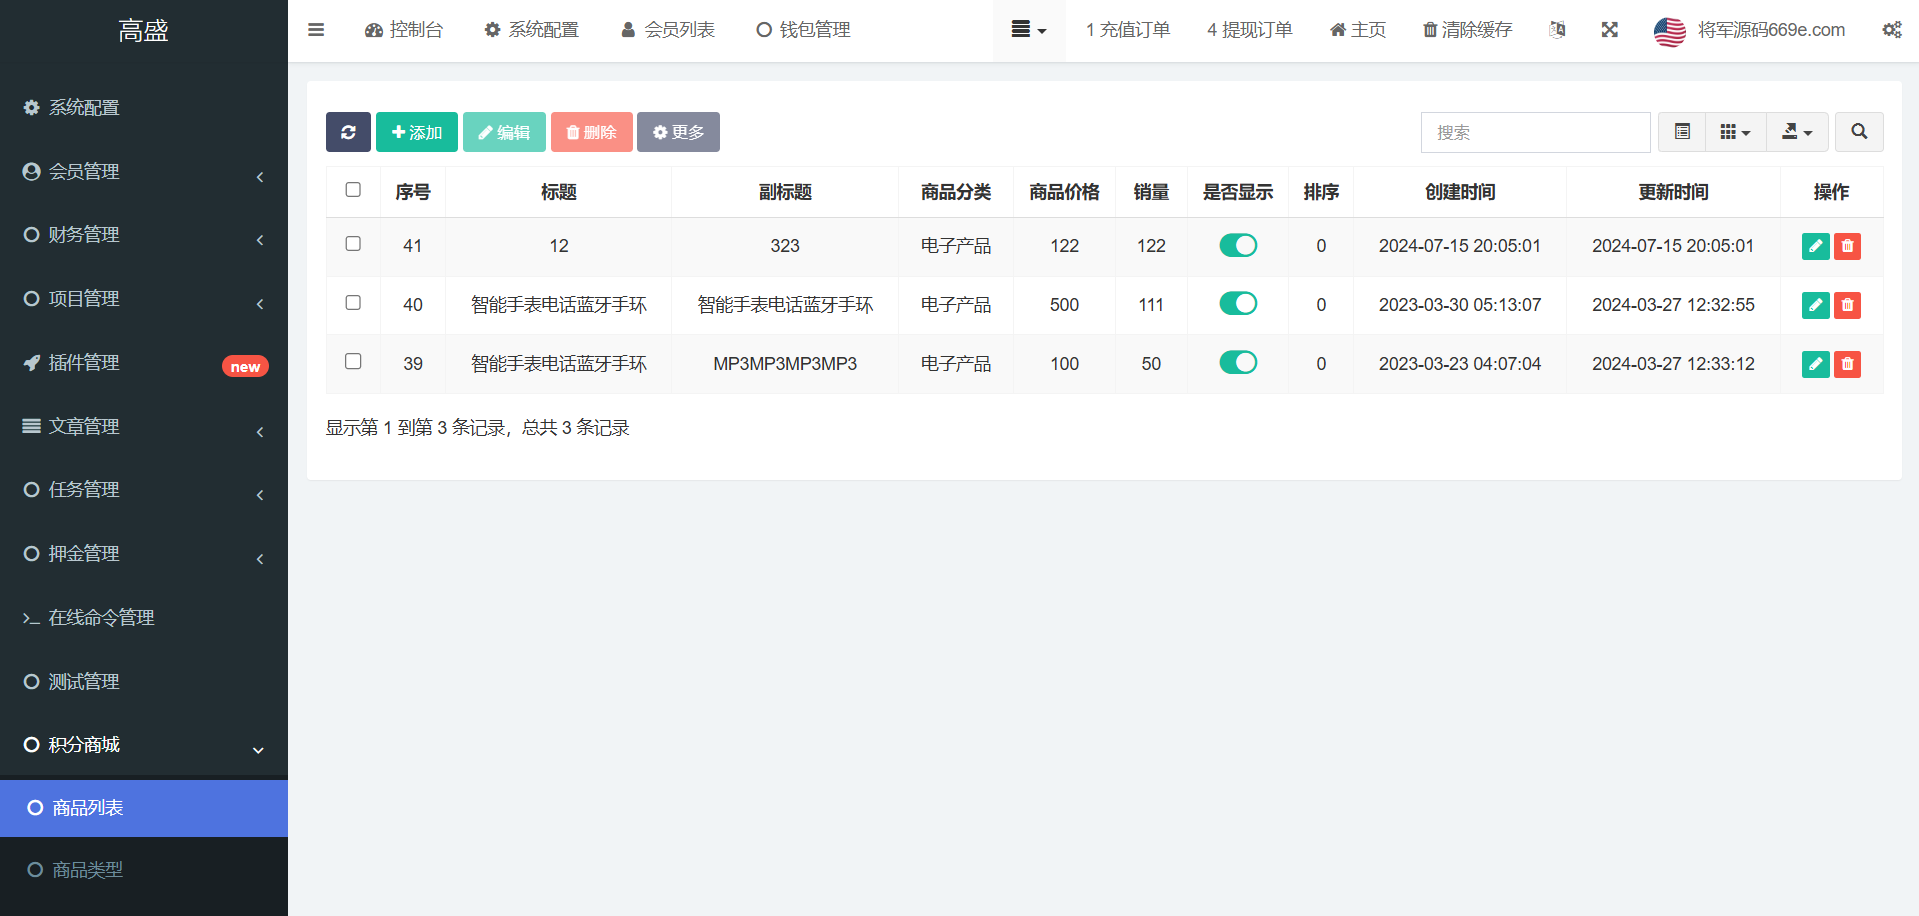1919x916 pixels.
Task: Click the 添加 button
Action: [x=417, y=132]
